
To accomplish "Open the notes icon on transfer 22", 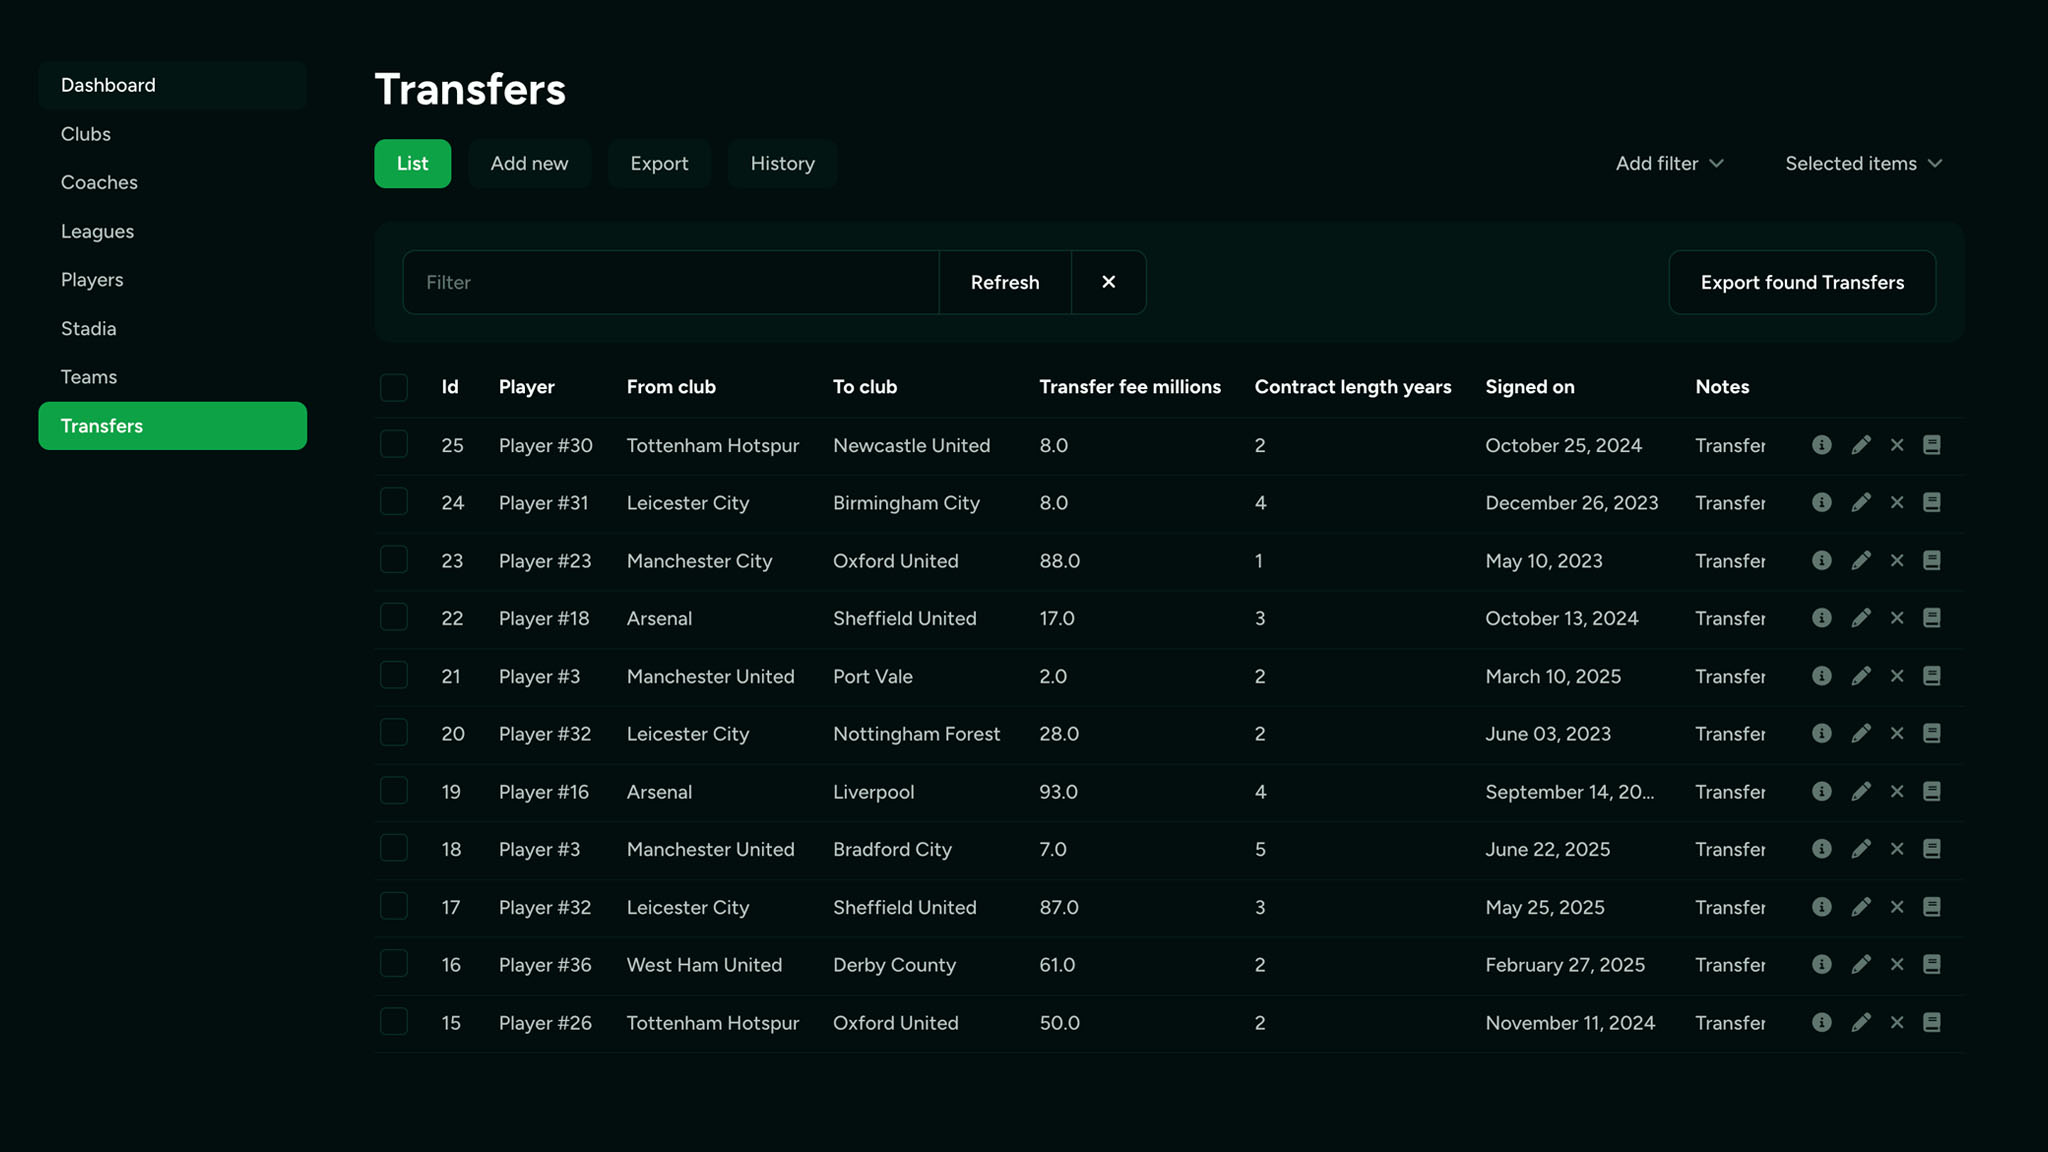I will coord(1932,618).
